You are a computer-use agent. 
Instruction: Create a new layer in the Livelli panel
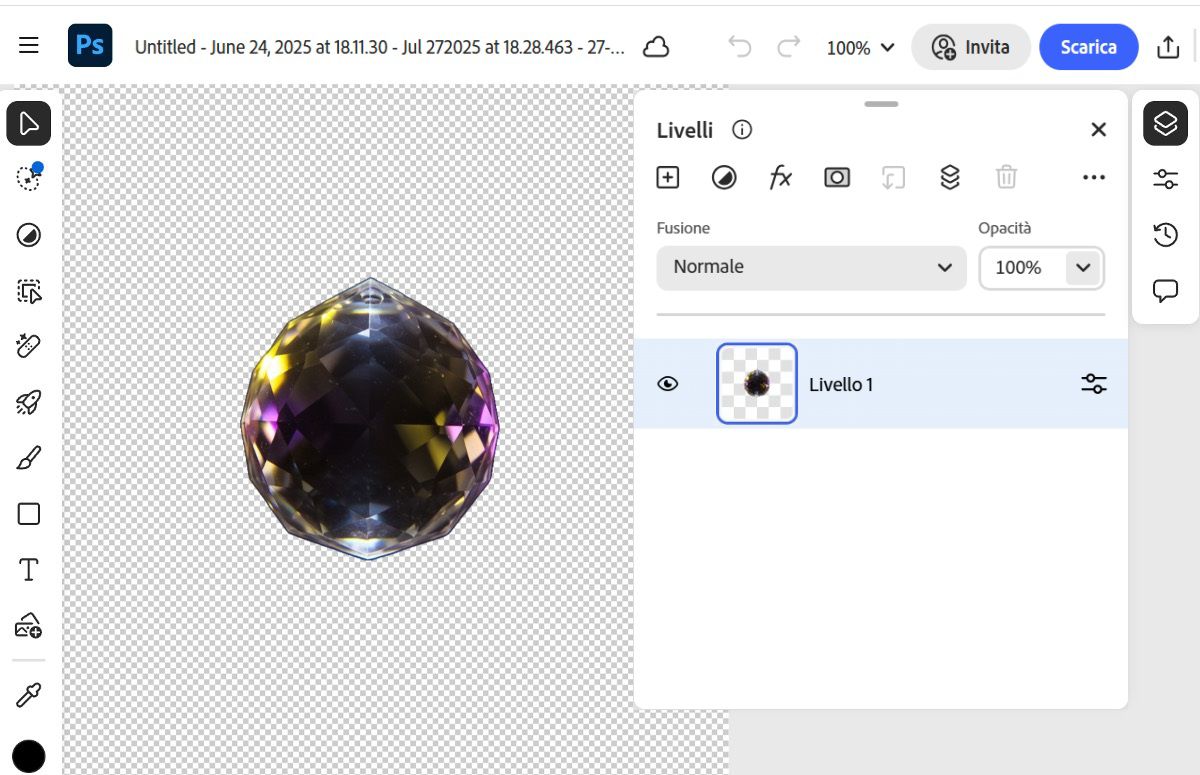tap(667, 177)
